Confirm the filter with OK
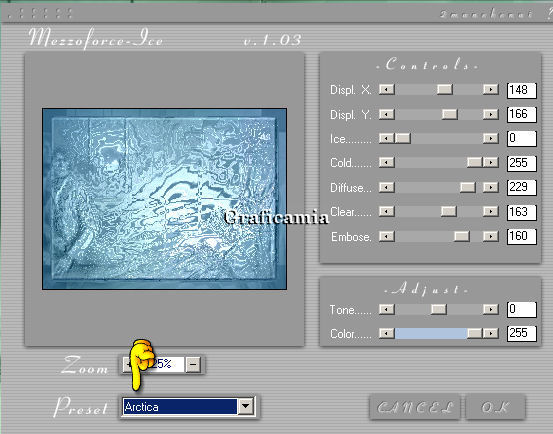This screenshot has height=434, width=553. click(496, 407)
